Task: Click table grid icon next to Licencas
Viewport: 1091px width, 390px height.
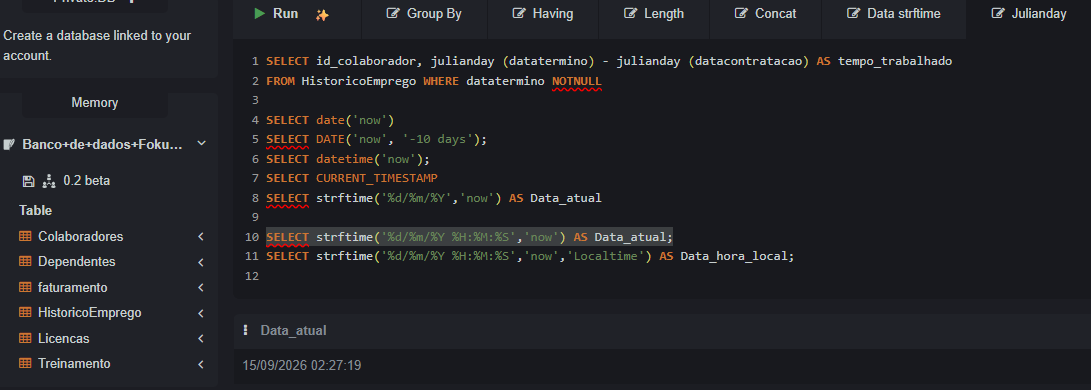Action: 25,339
